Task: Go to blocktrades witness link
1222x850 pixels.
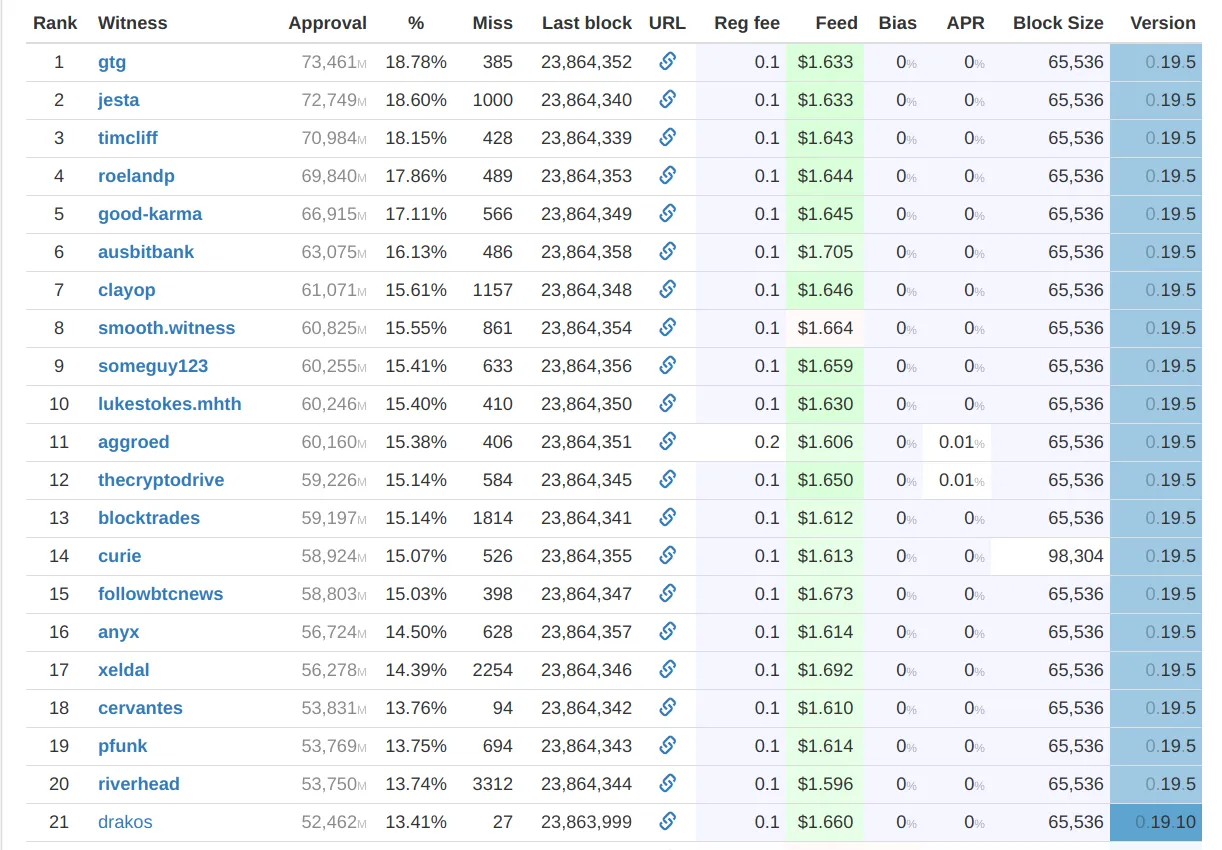Action: pyautogui.click(x=149, y=518)
